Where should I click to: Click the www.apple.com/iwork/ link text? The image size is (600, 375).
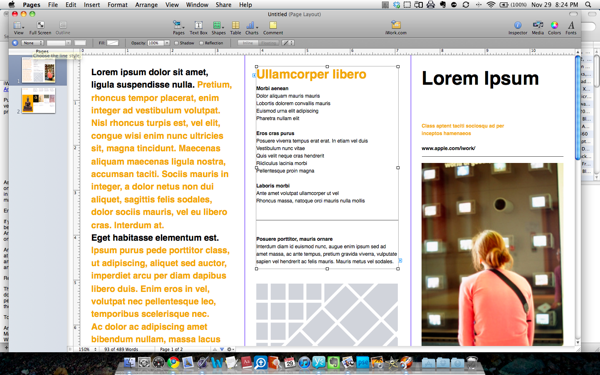(448, 148)
